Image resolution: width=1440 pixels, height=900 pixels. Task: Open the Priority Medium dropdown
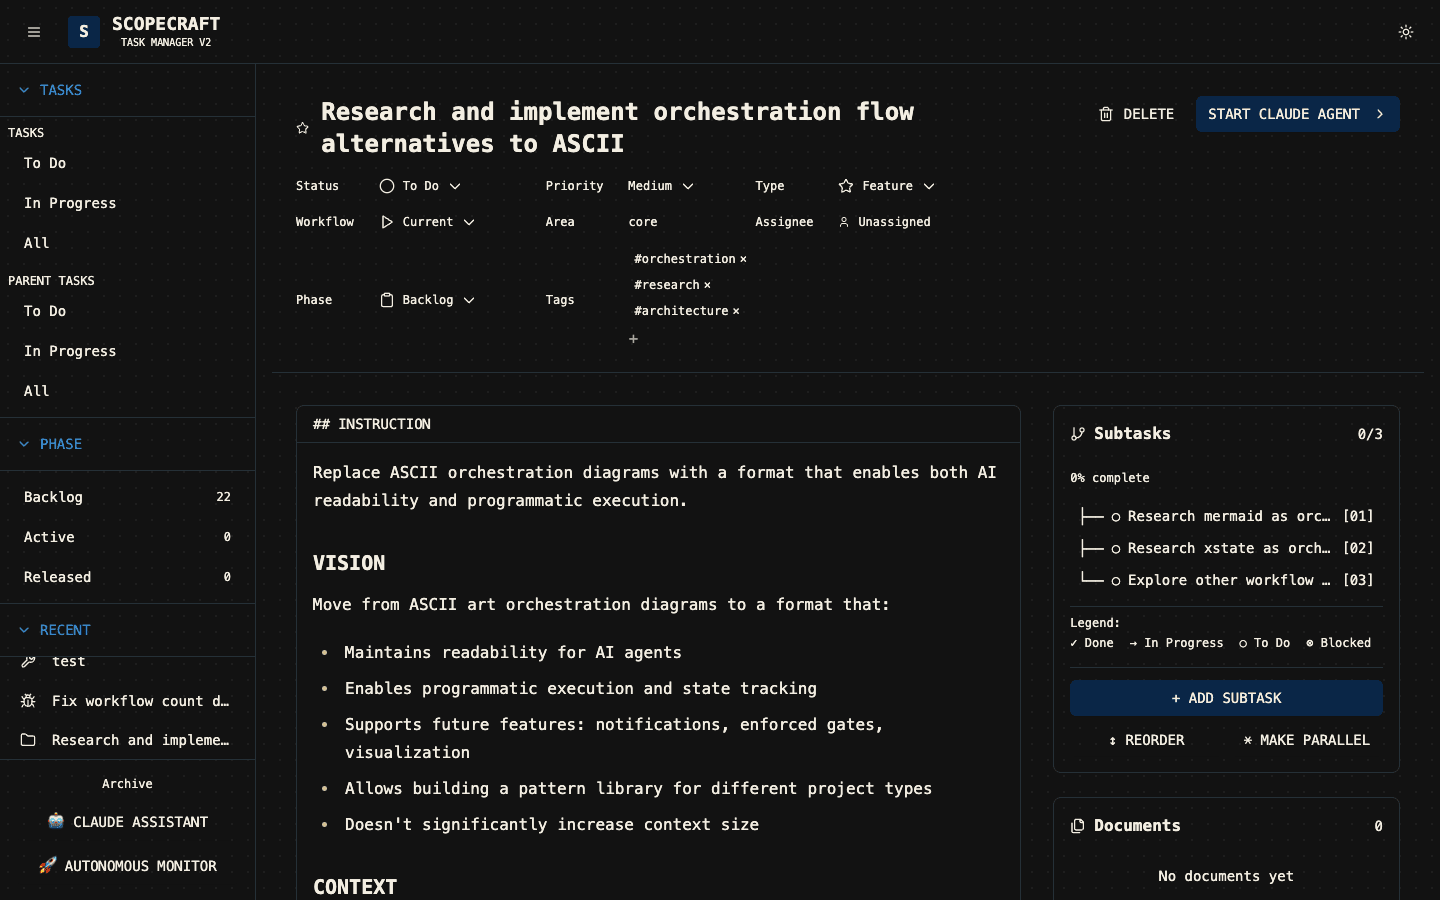(x=660, y=186)
